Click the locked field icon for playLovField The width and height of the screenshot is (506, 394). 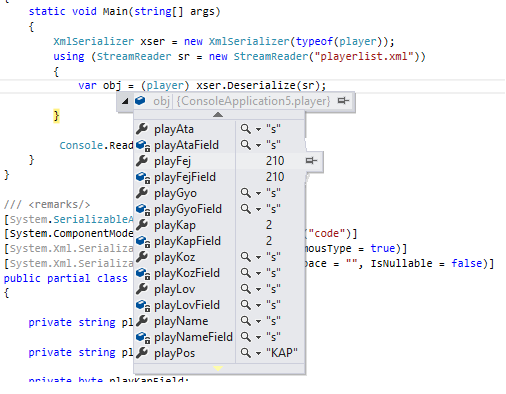143,305
